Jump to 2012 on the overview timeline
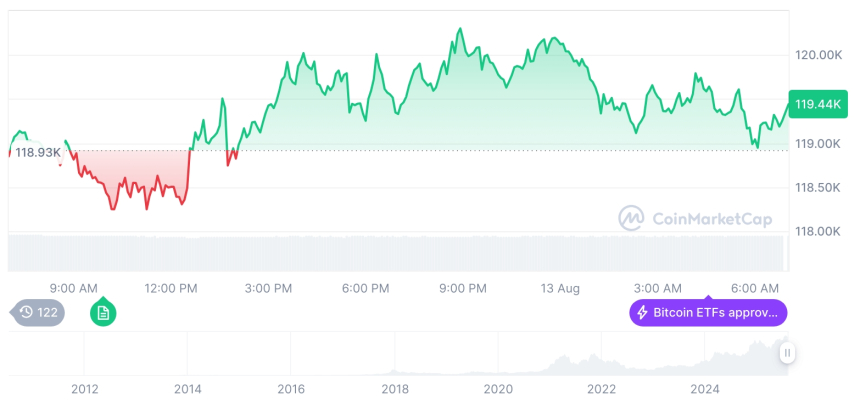The height and width of the screenshot is (401, 860). (84, 388)
